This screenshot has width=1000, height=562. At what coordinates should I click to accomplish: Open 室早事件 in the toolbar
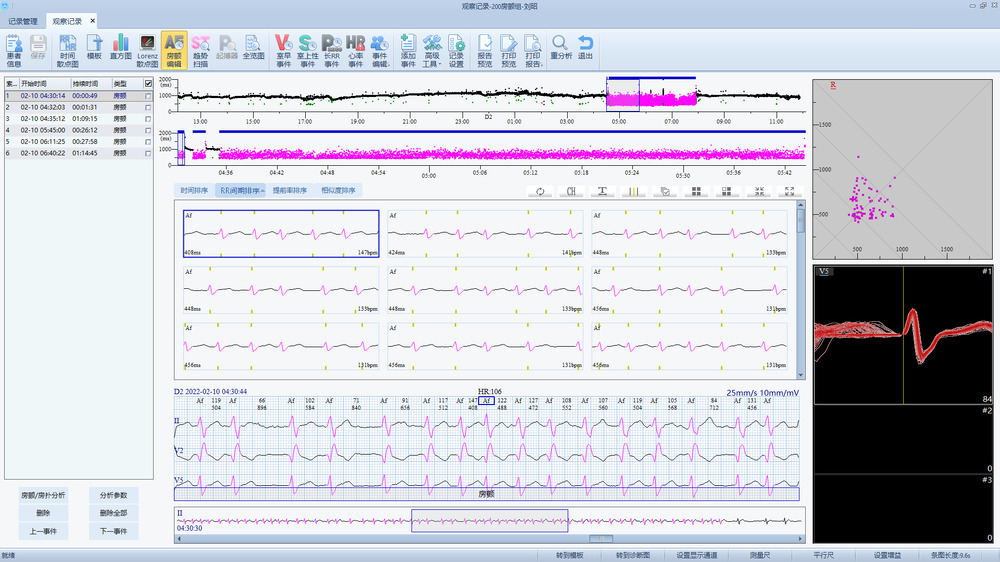283,49
